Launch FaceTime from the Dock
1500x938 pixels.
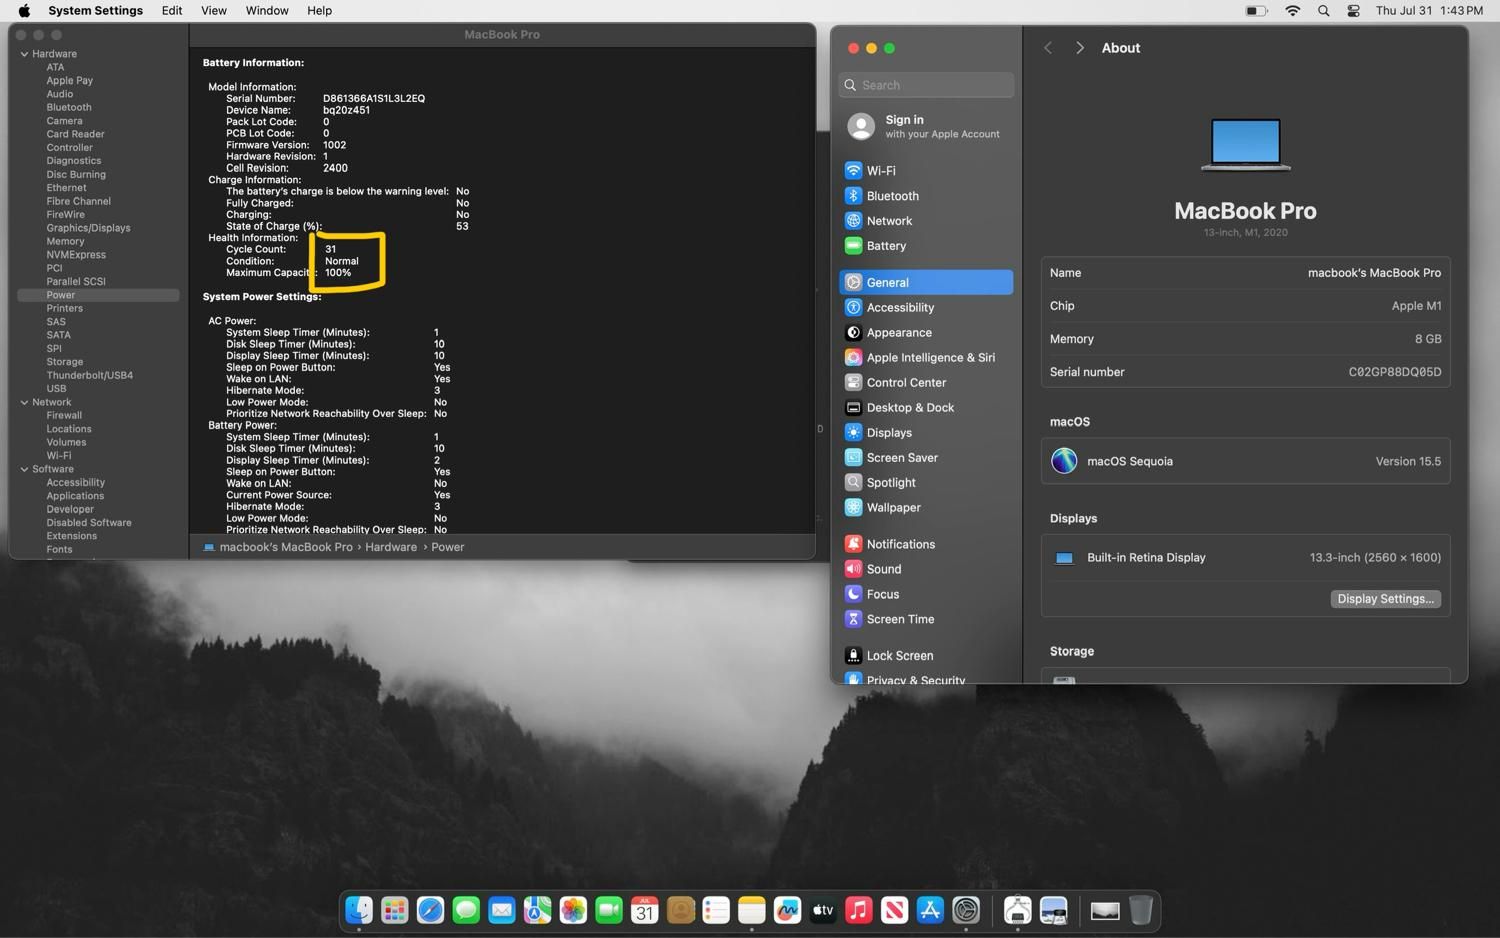coord(609,910)
